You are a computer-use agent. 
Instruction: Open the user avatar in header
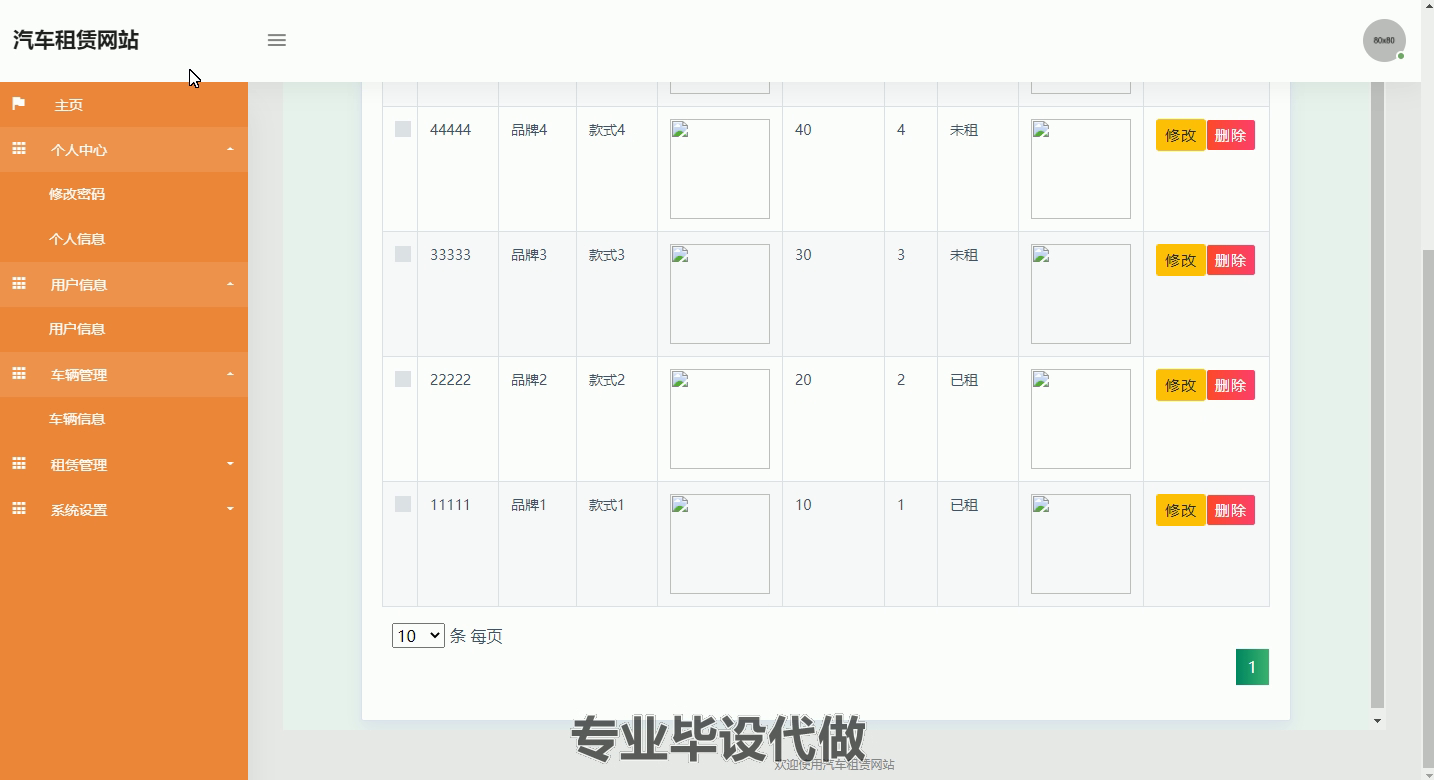tap(1384, 40)
